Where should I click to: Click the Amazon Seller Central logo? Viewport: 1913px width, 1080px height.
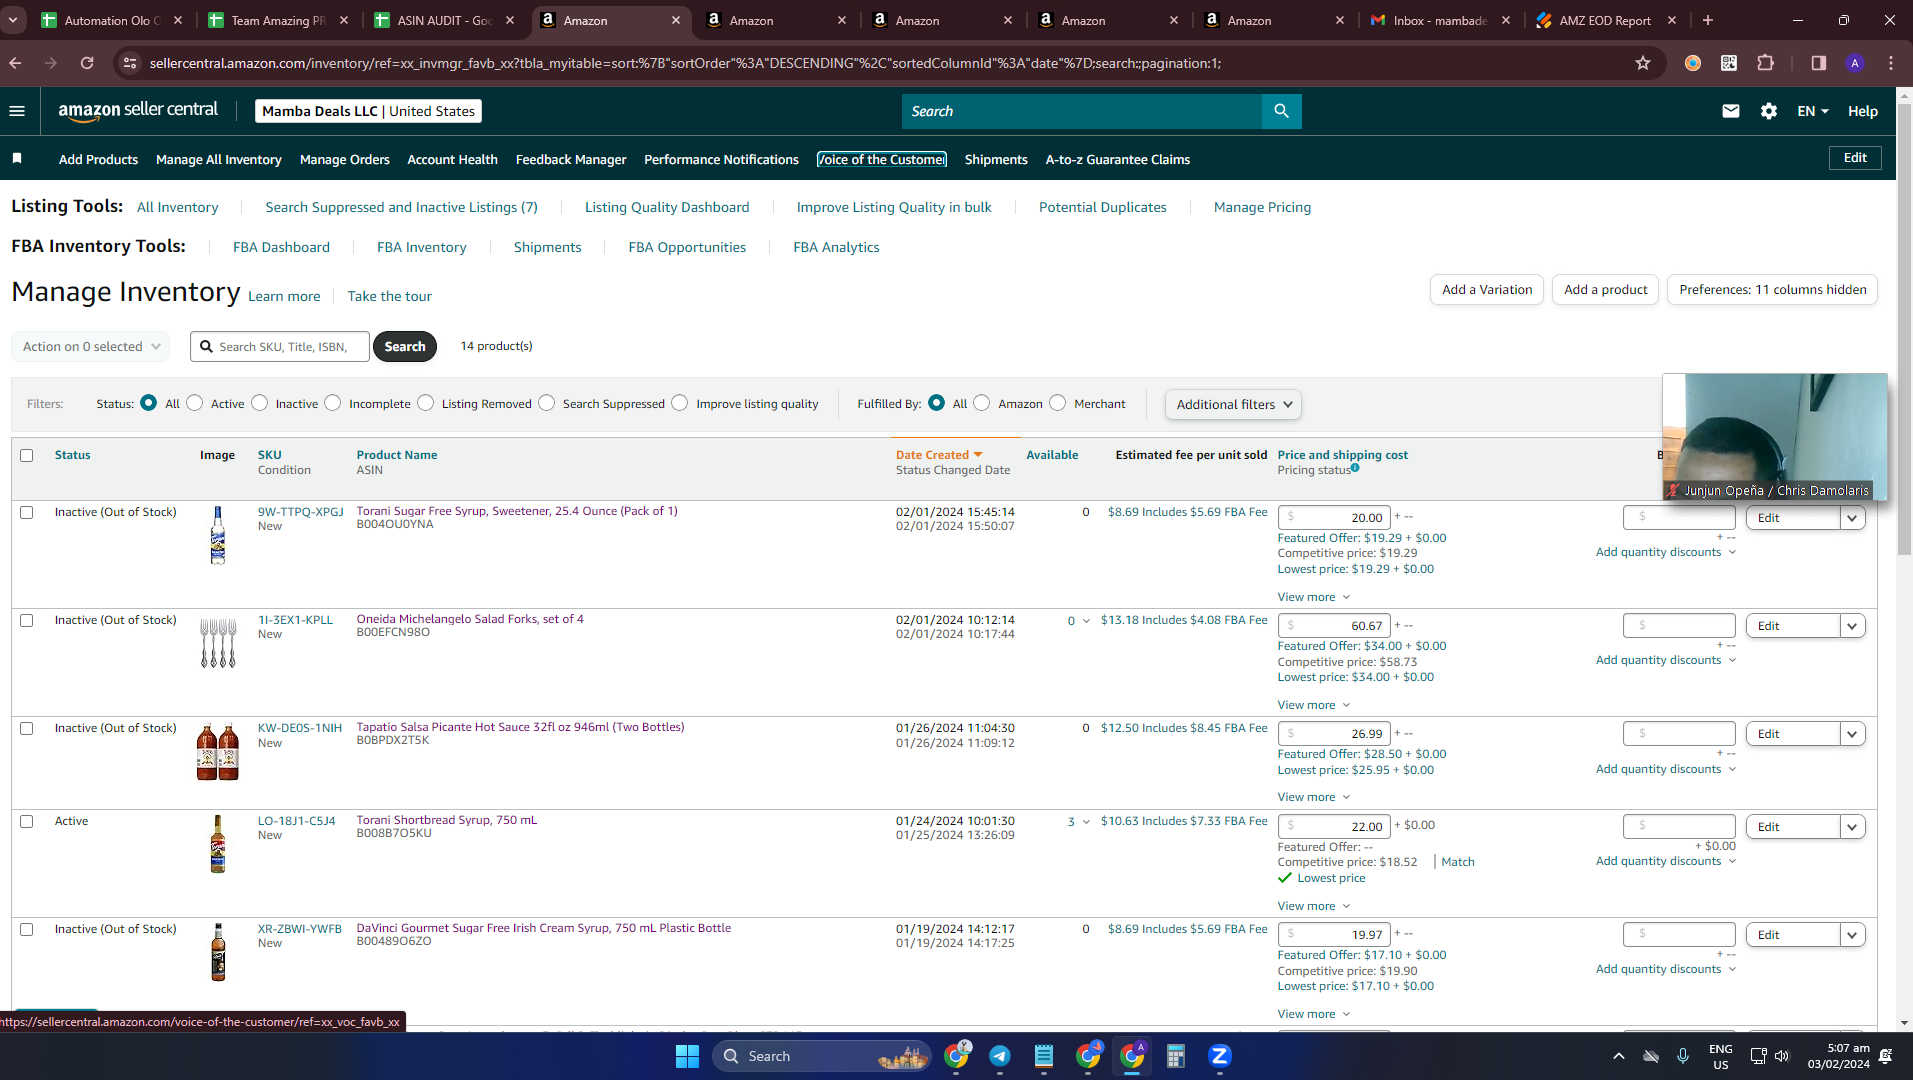coord(138,111)
